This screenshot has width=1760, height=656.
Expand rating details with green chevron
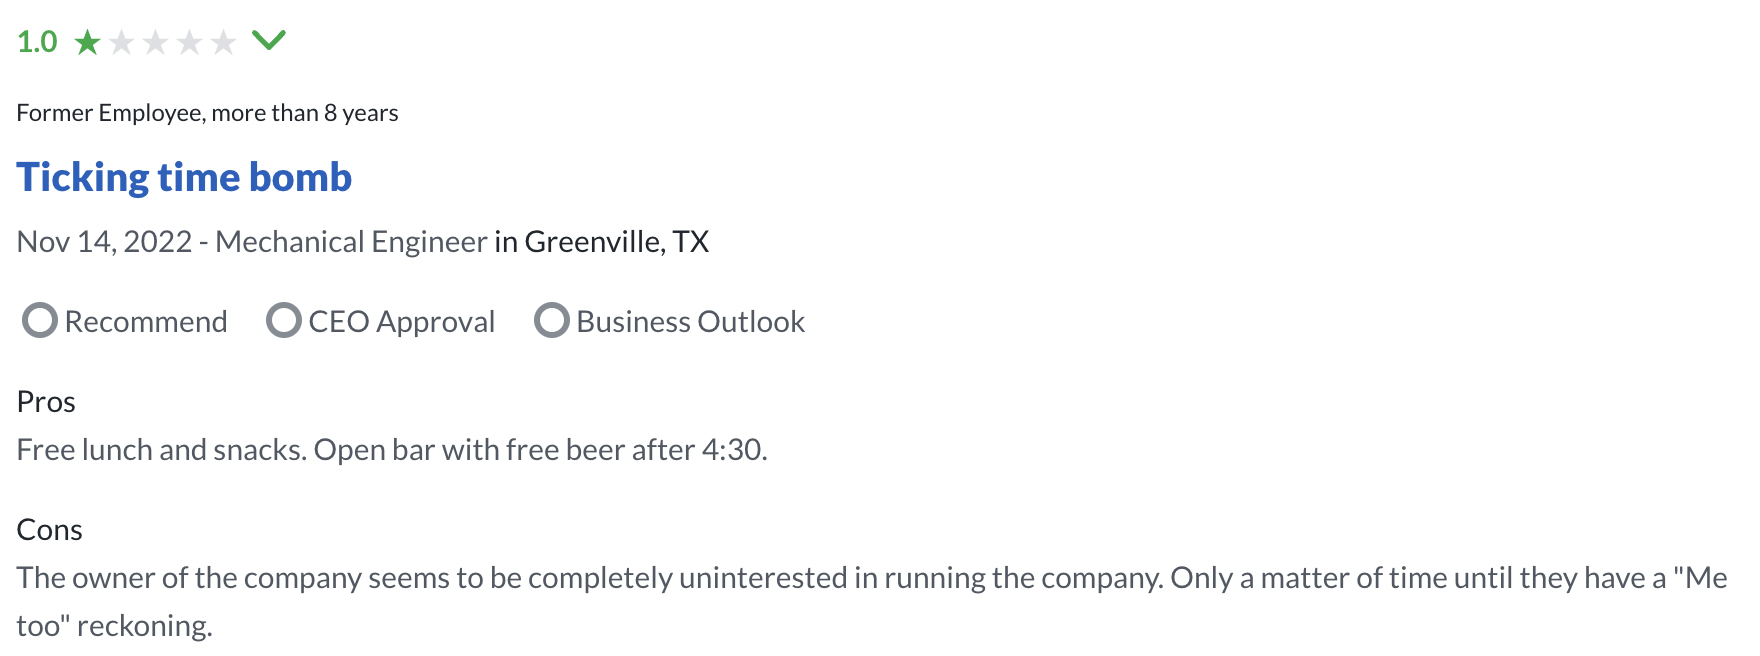[x=269, y=40]
